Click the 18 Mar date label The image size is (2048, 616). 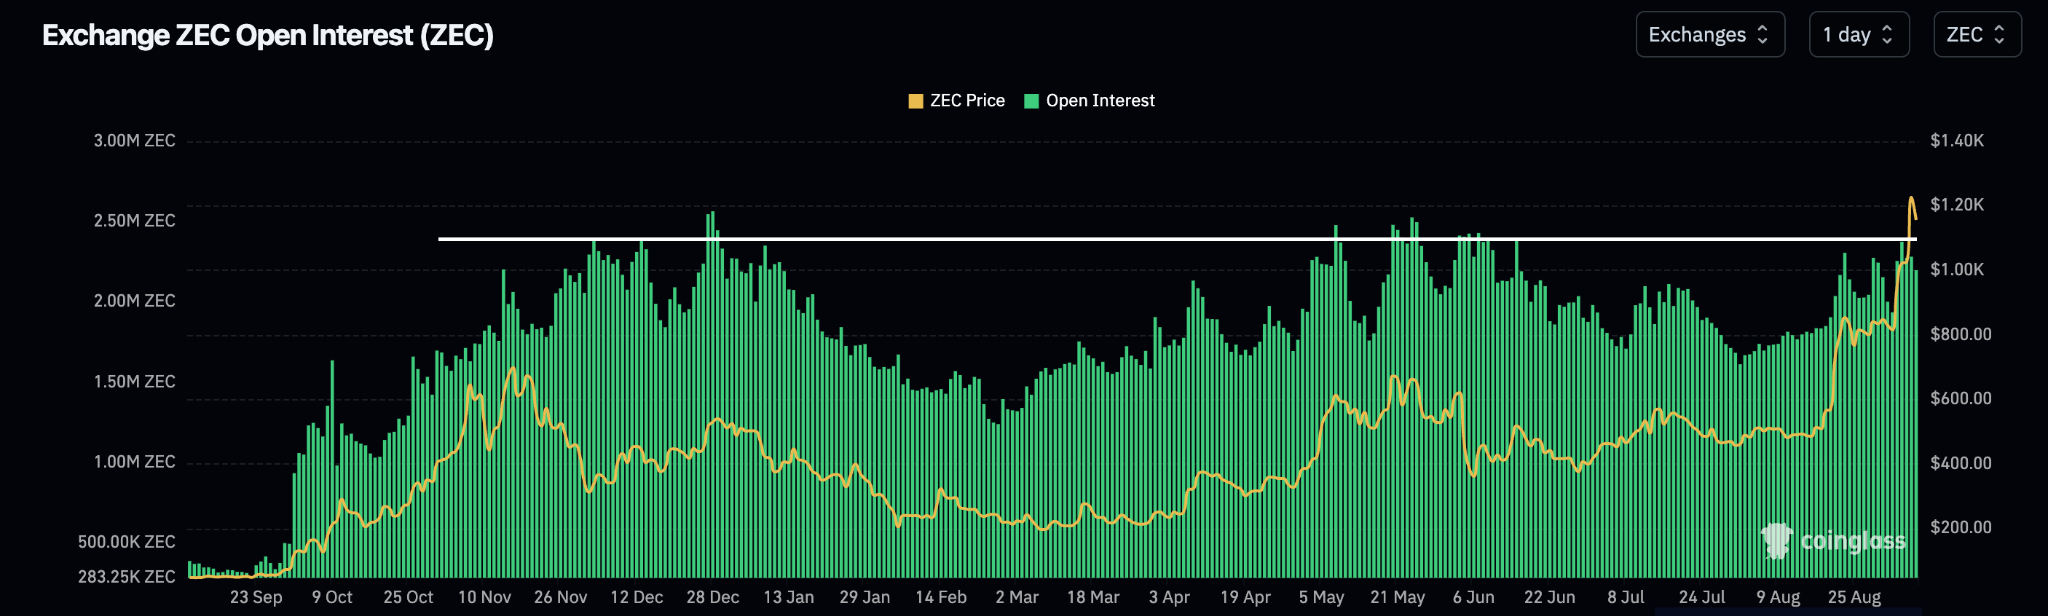[1093, 597]
